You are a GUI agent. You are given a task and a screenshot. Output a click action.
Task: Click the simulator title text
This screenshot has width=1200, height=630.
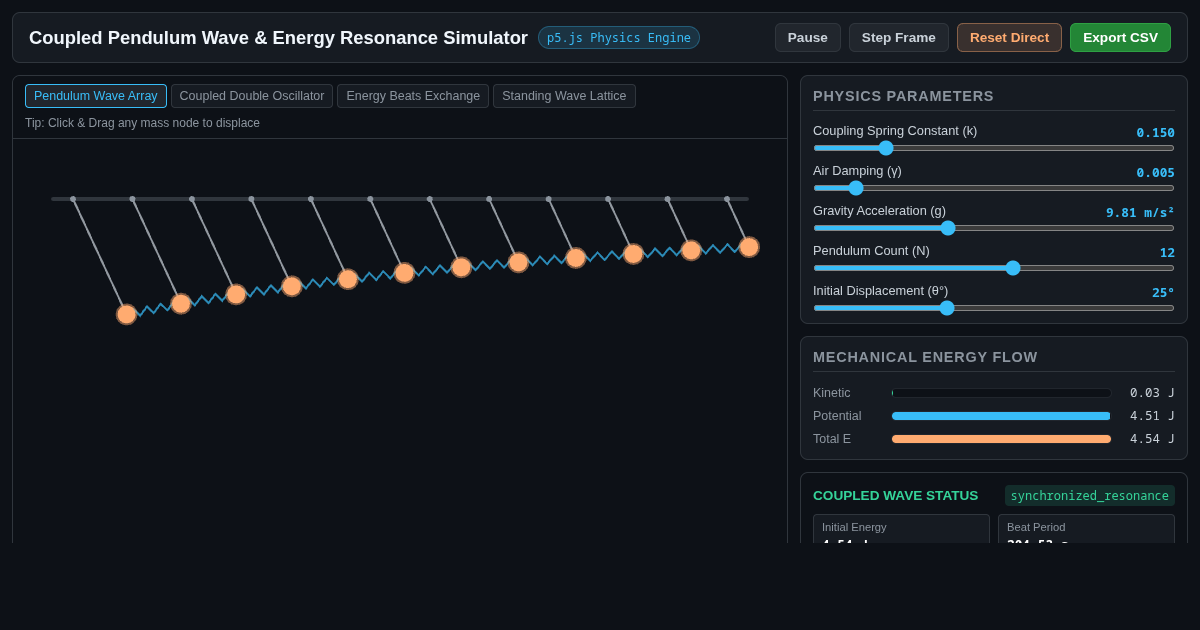click(278, 38)
